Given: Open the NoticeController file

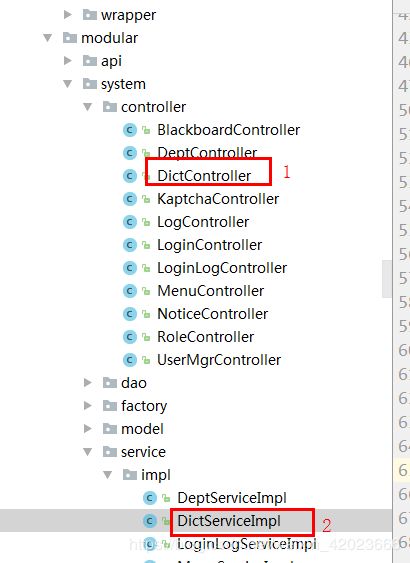Looking at the screenshot, I should click(213, 314).
